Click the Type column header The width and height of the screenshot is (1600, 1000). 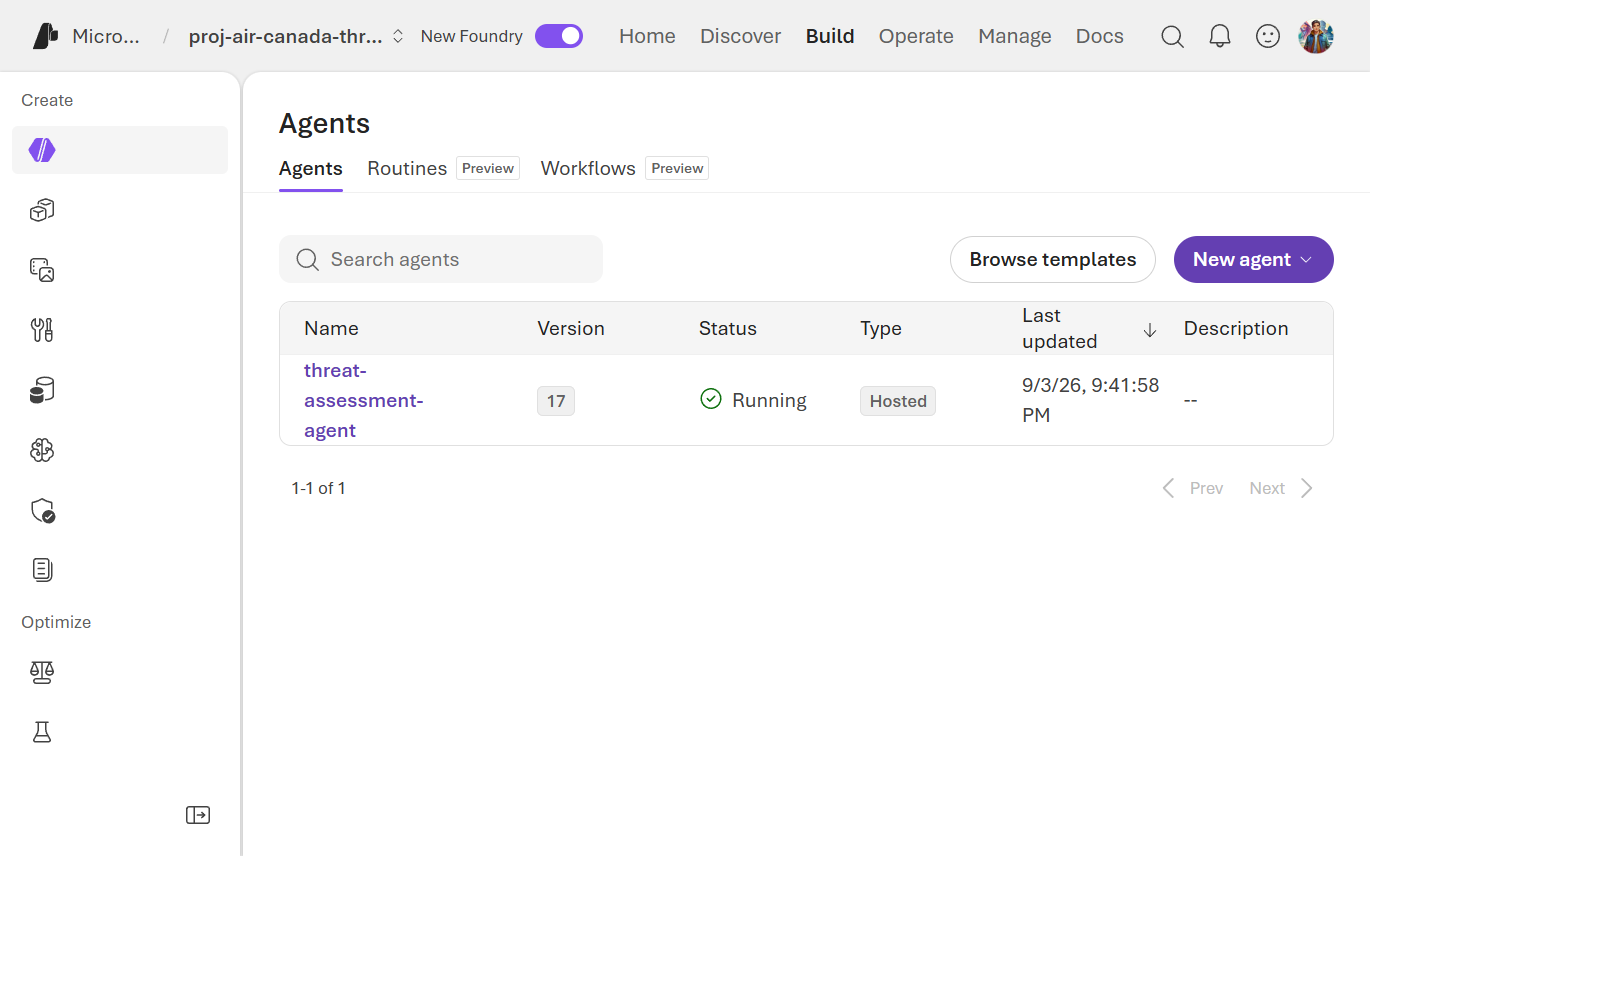(881, 328)
